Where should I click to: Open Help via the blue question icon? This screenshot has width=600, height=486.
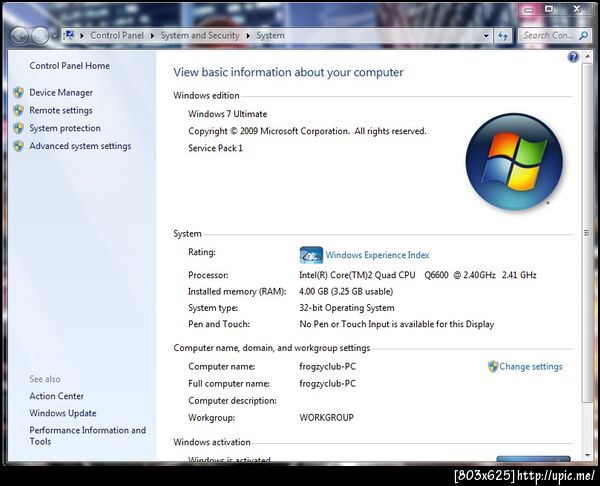click(x=573, y=57)
